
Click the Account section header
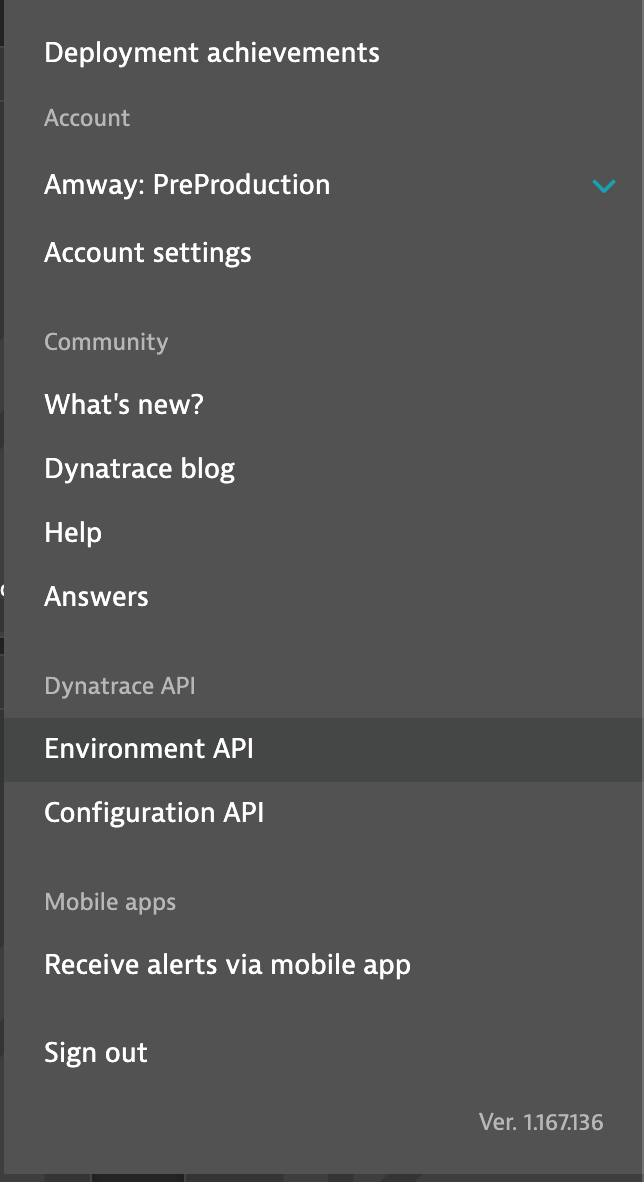87,118
